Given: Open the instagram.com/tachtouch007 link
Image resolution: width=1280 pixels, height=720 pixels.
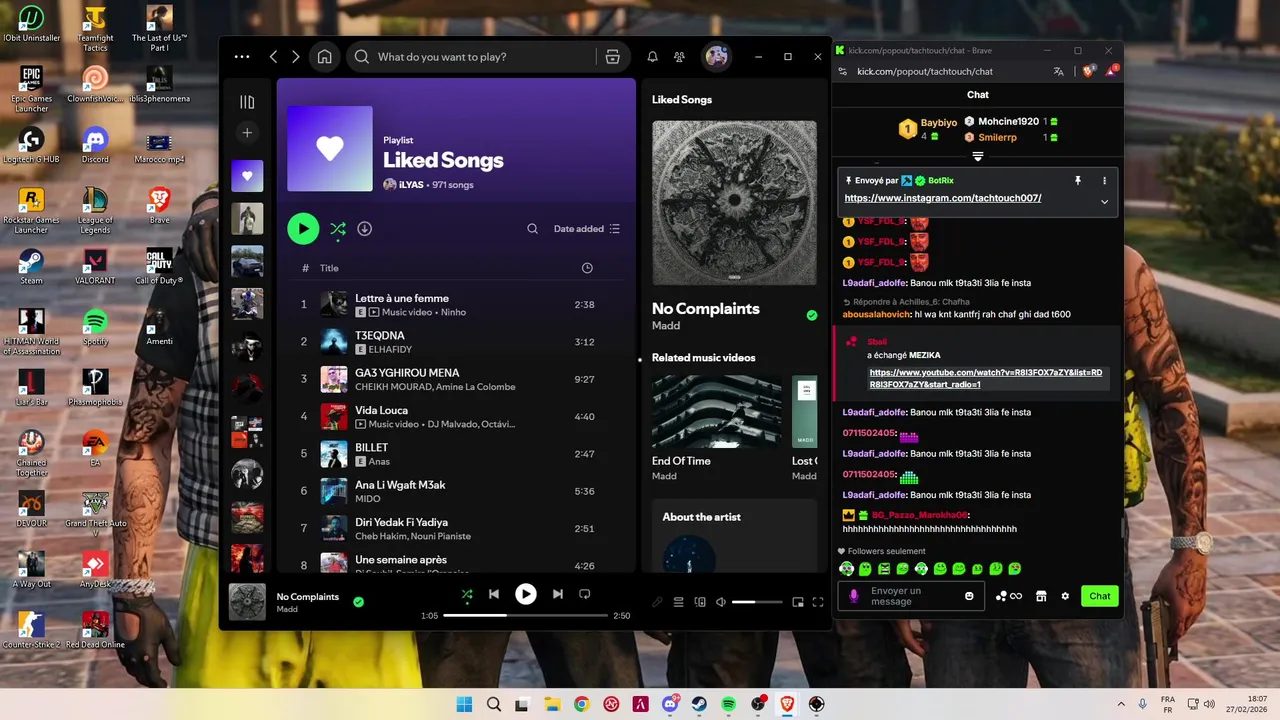Looking at the screenshot, I should coord(943,198).
